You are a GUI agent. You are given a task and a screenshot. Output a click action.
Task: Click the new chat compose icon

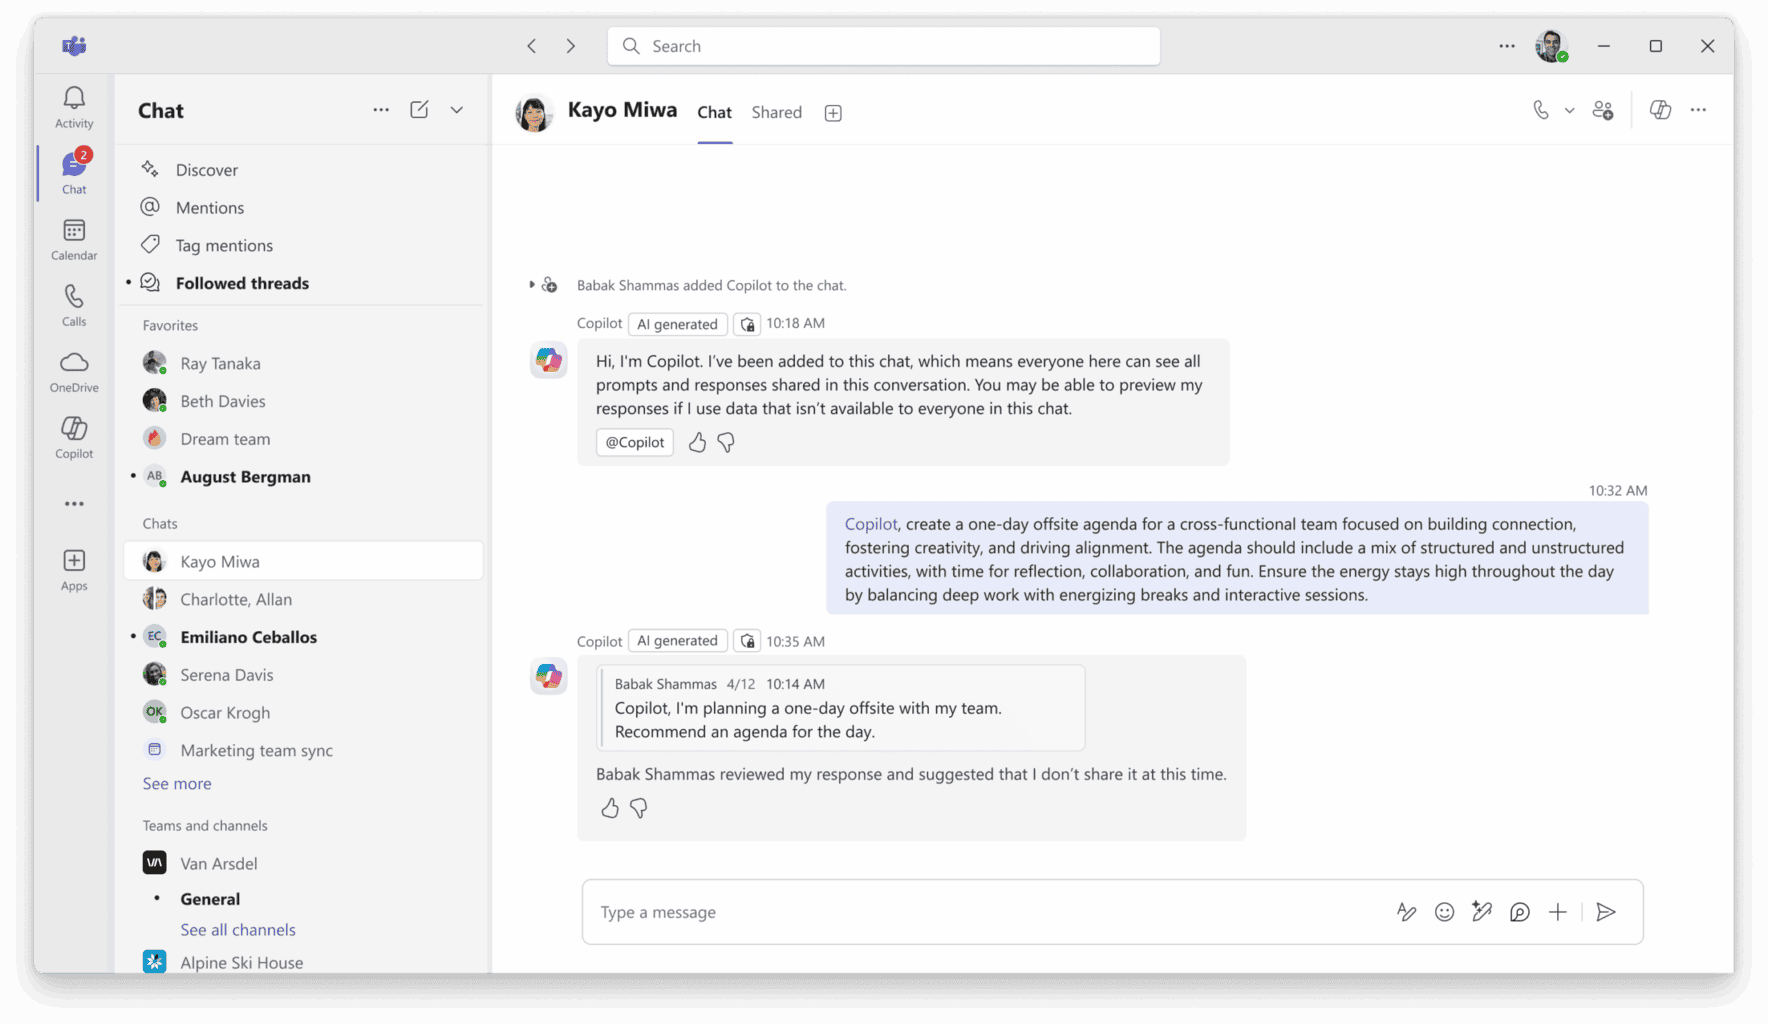[419, 110]
